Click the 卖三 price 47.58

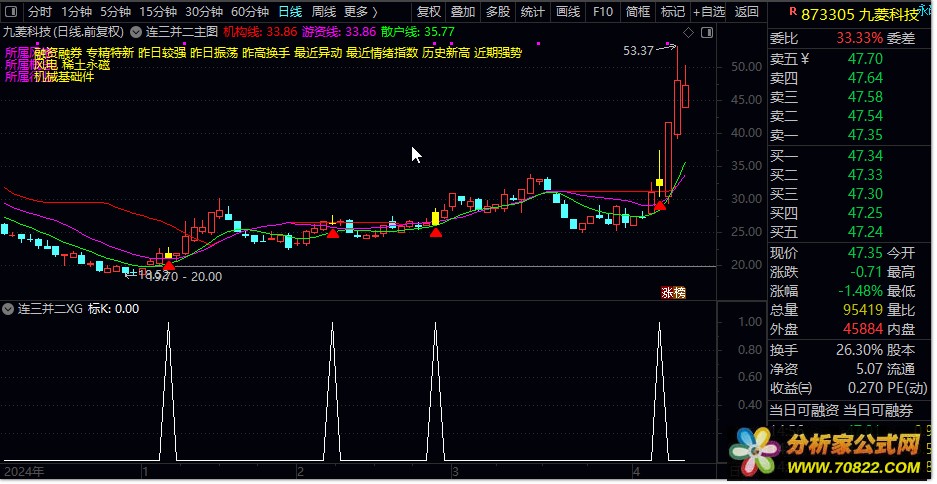(865, 97)
